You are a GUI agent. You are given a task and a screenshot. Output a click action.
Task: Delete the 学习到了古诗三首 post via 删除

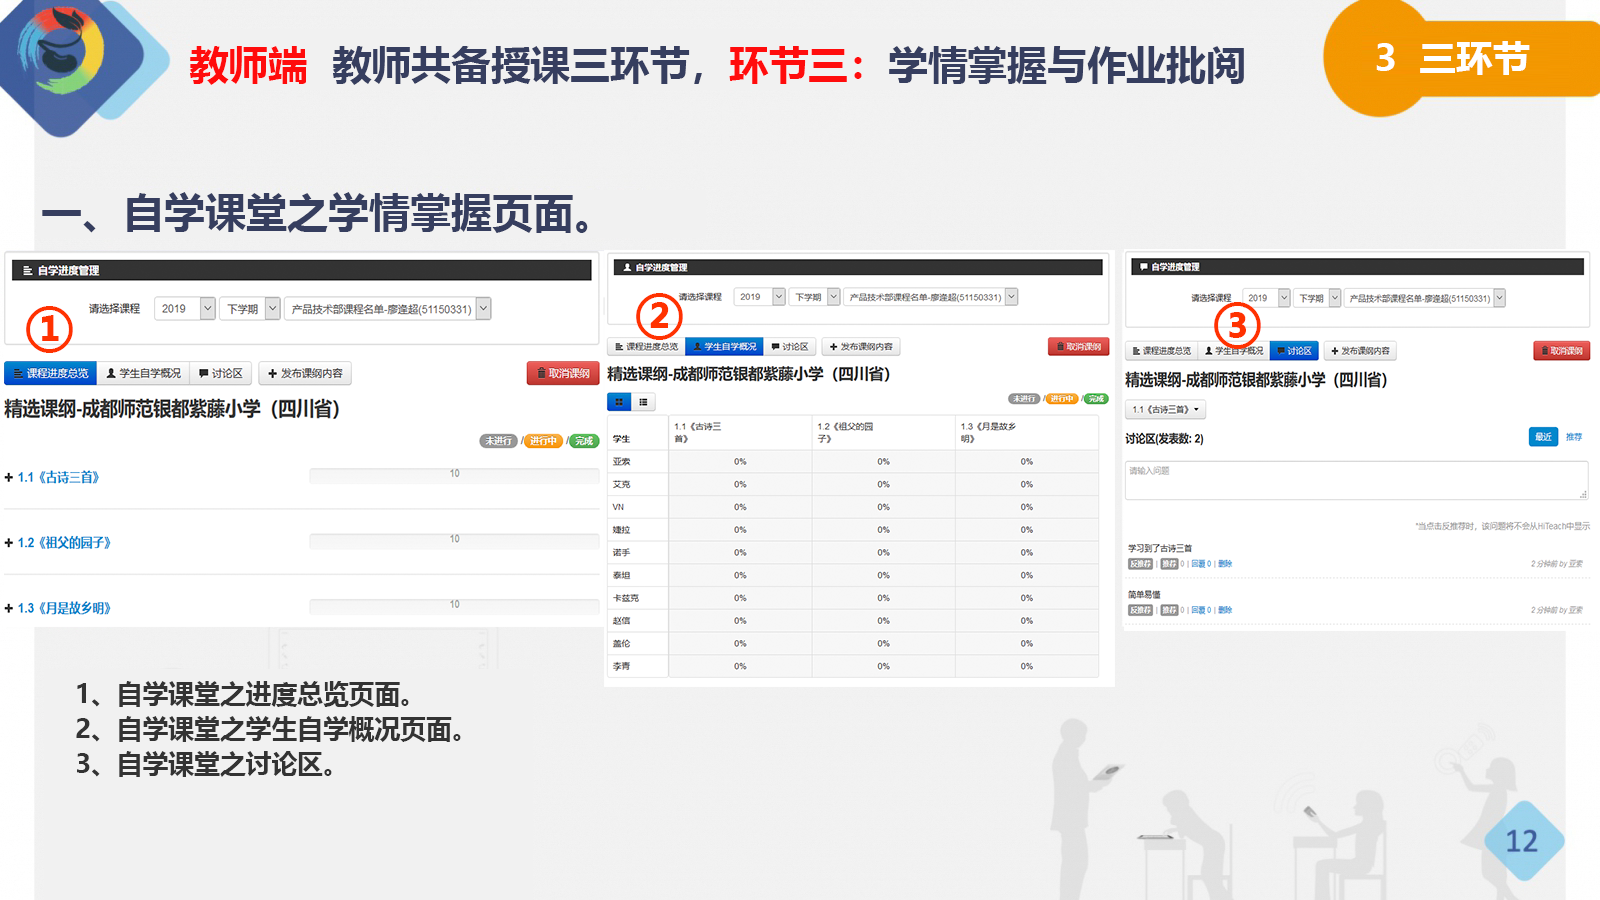tap(1225, 564)
